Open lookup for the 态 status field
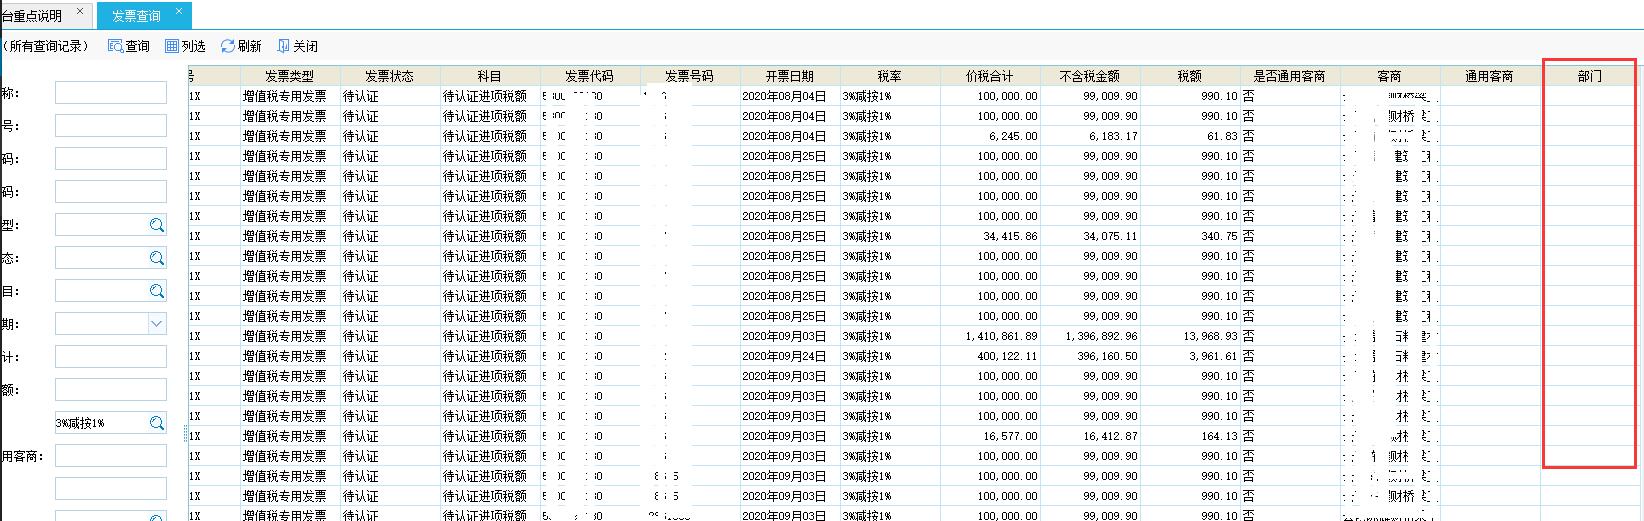The width and height of the screenshot is (1644, 521). 157,258
